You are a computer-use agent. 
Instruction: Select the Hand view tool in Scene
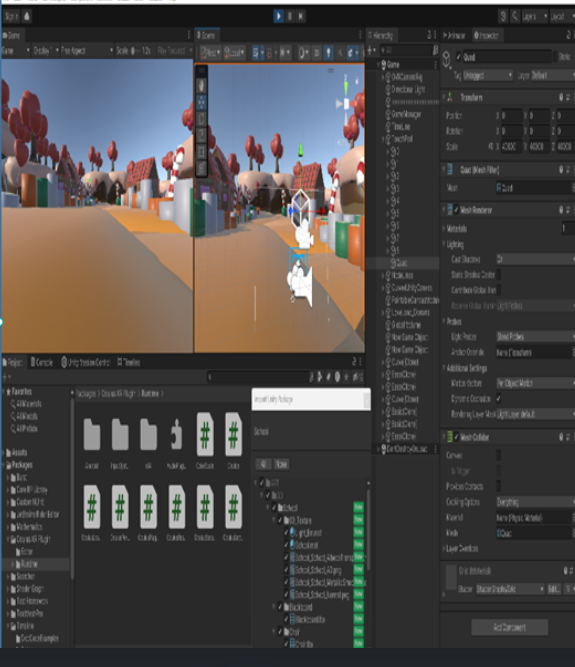pos(202,86)
